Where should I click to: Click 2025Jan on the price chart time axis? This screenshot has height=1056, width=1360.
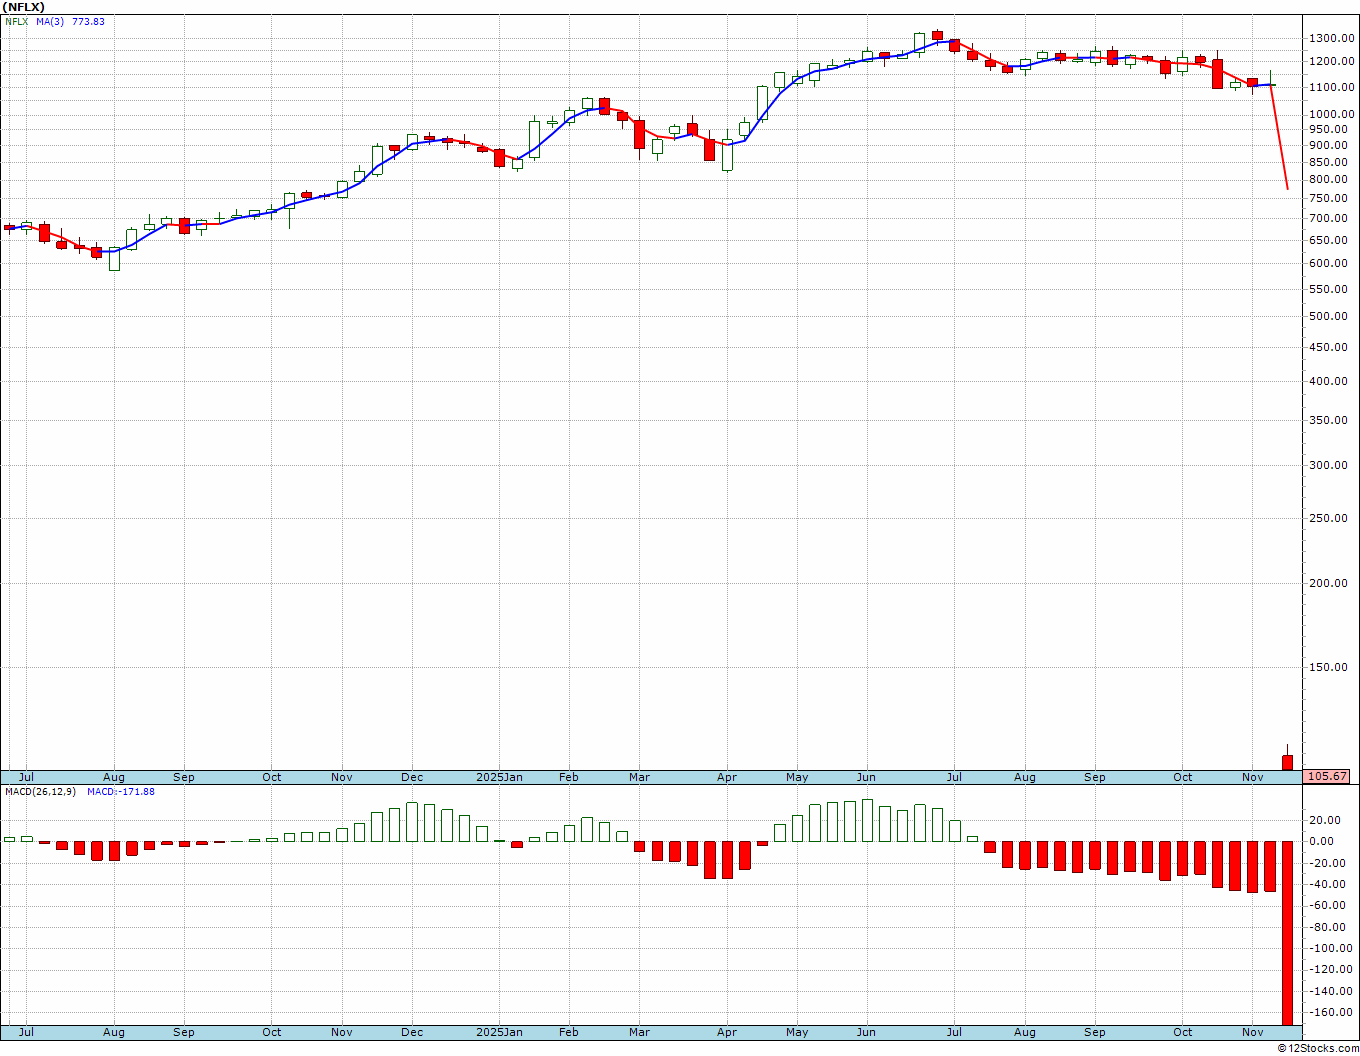(499, 777)
